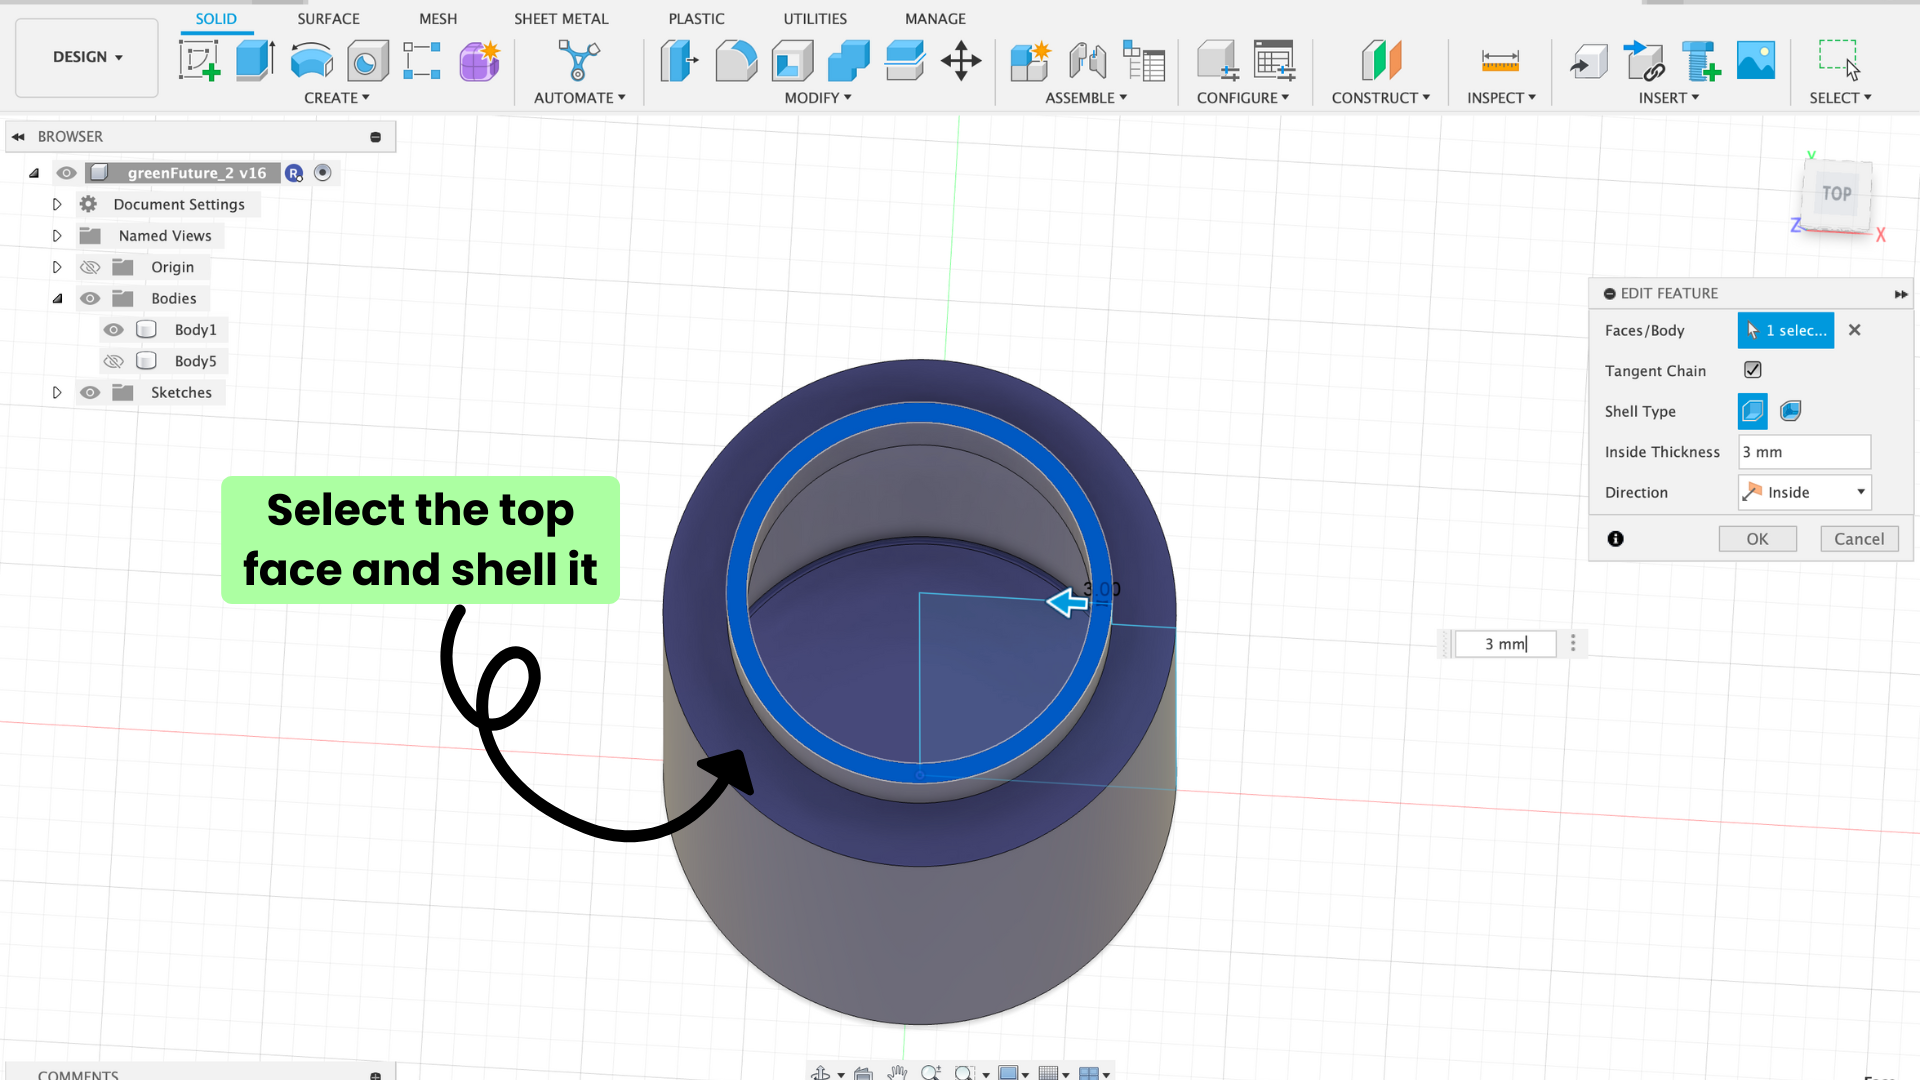Open the Direction dropdown showing Inside
This screenshot has width=1920, height=1080.
click(1804, 492)
